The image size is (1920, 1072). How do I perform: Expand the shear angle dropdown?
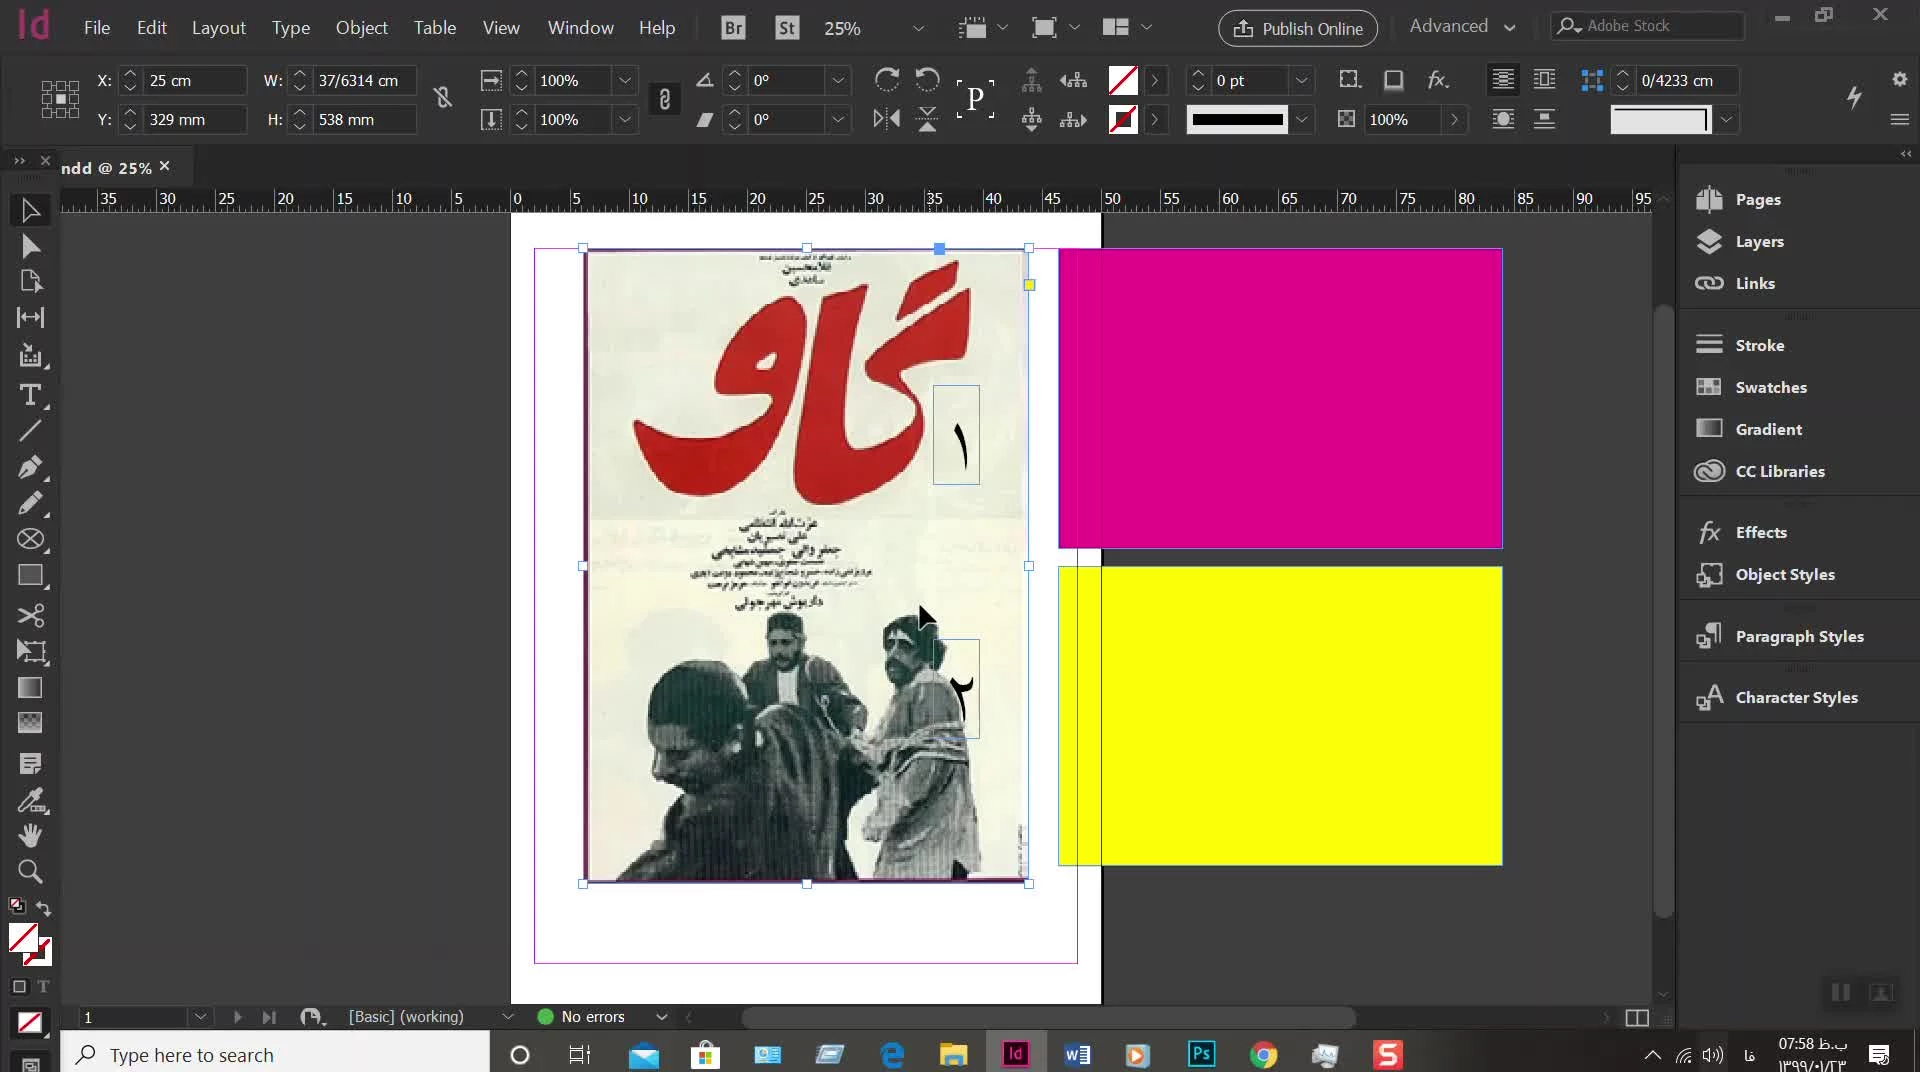coord(838,119)
